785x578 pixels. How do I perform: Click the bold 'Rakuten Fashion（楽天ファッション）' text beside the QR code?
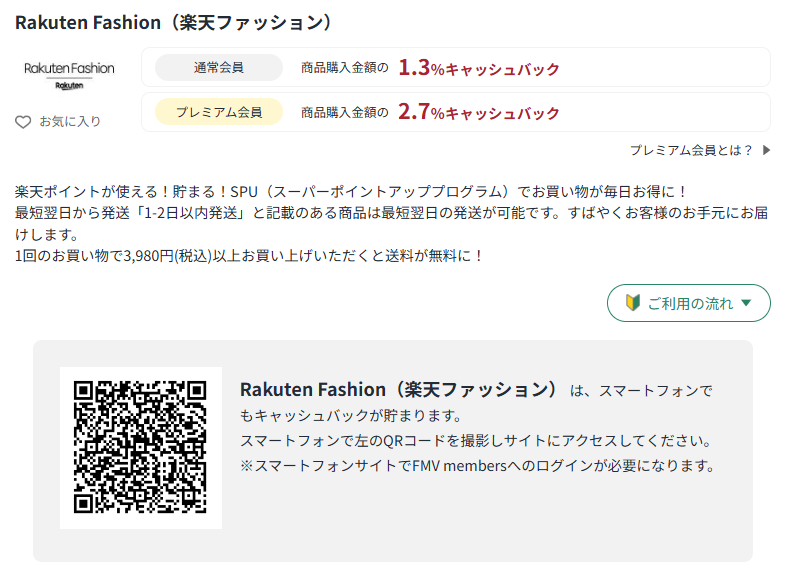click(399, 389)
